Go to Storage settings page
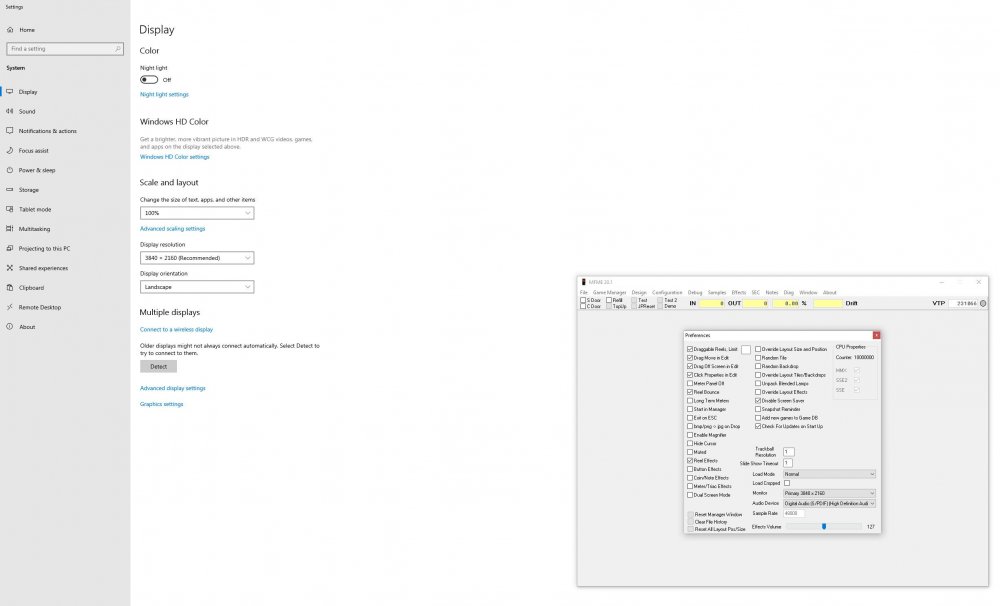This screenshot has height=606, width=1000. [28, 189]
